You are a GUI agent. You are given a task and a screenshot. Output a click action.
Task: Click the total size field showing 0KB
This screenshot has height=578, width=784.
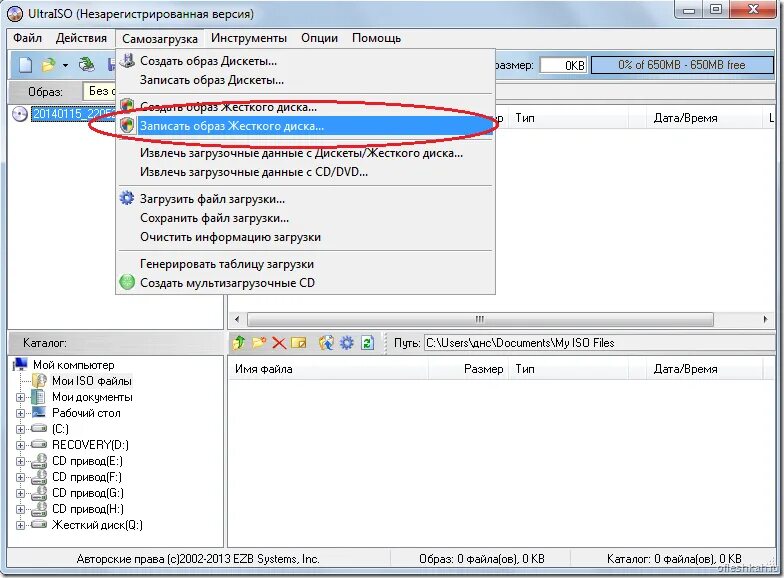[x=563, y=66]
